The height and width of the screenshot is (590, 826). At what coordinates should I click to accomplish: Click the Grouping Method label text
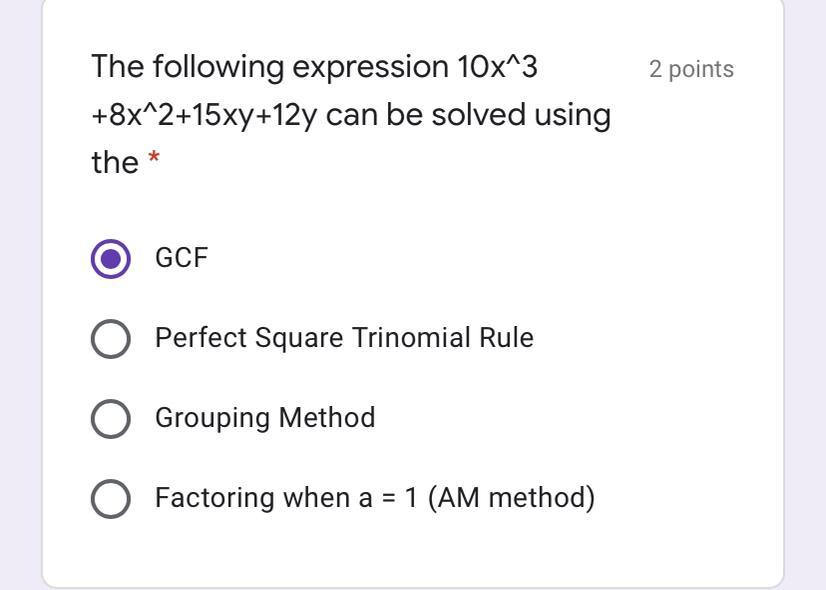pos(265,418)
